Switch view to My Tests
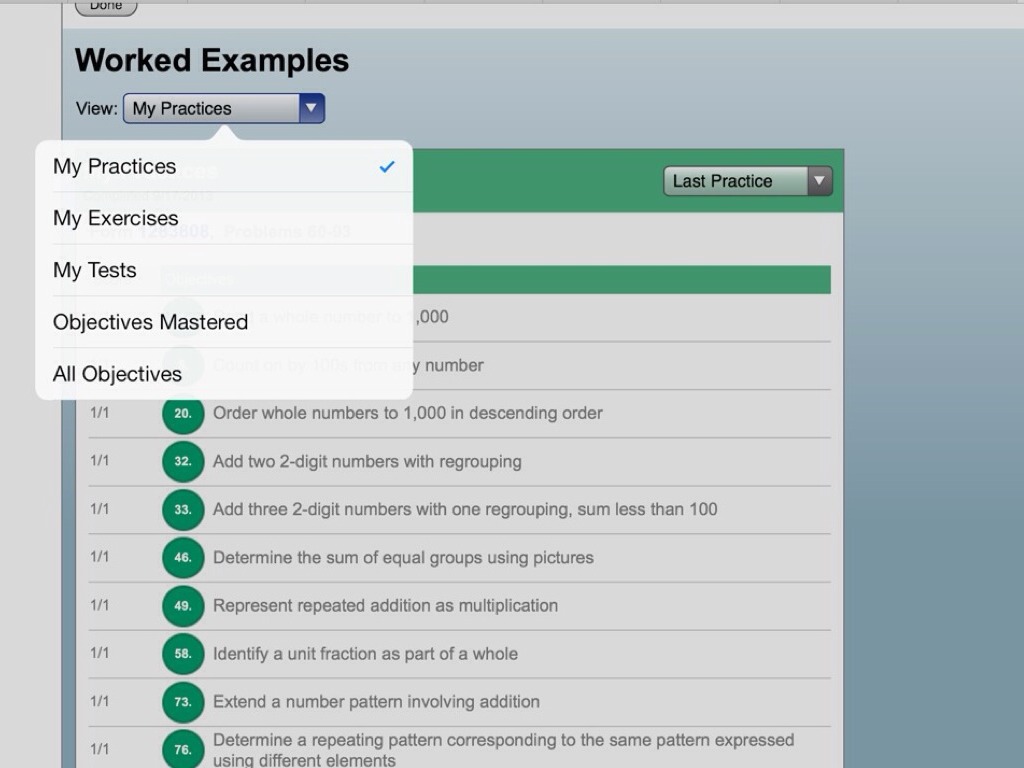The image size is (1024, 768). [224, 271]
